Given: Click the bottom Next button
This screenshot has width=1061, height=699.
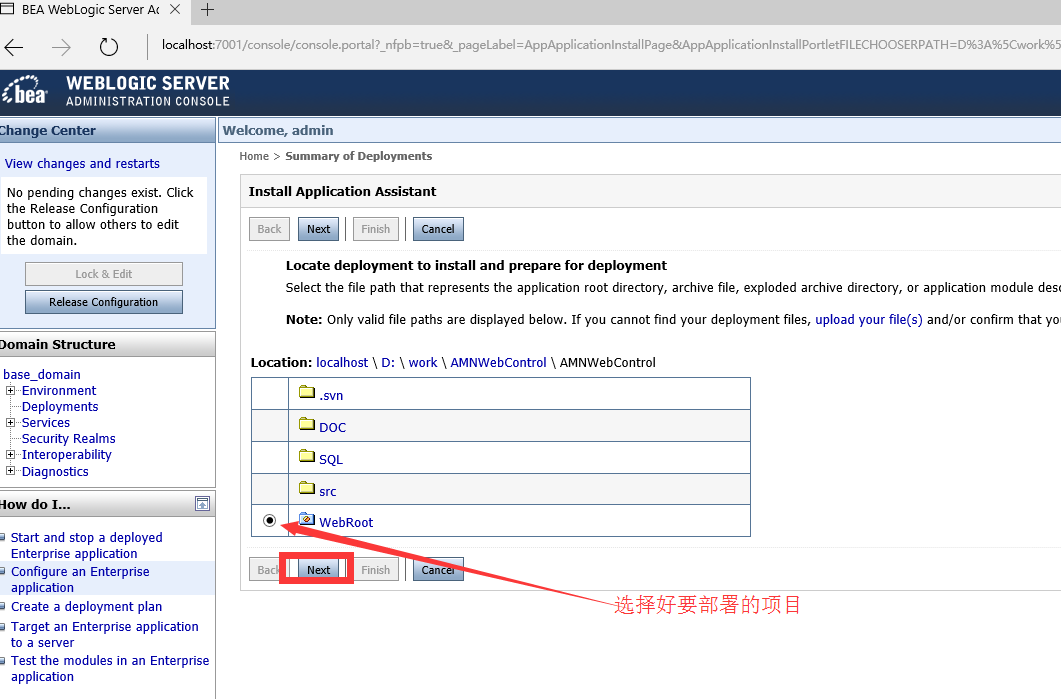Looking at the screenshot, I should click(318, 570).
